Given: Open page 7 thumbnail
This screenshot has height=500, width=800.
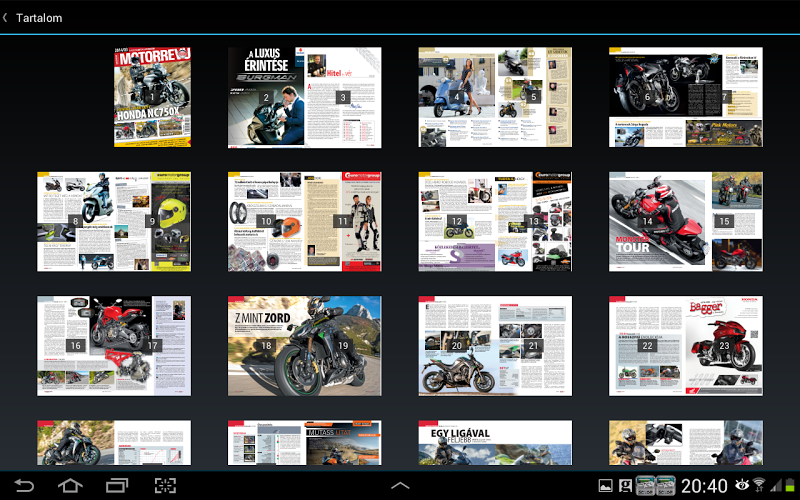Looking at the screenshot, I should [x=724, y=97].
